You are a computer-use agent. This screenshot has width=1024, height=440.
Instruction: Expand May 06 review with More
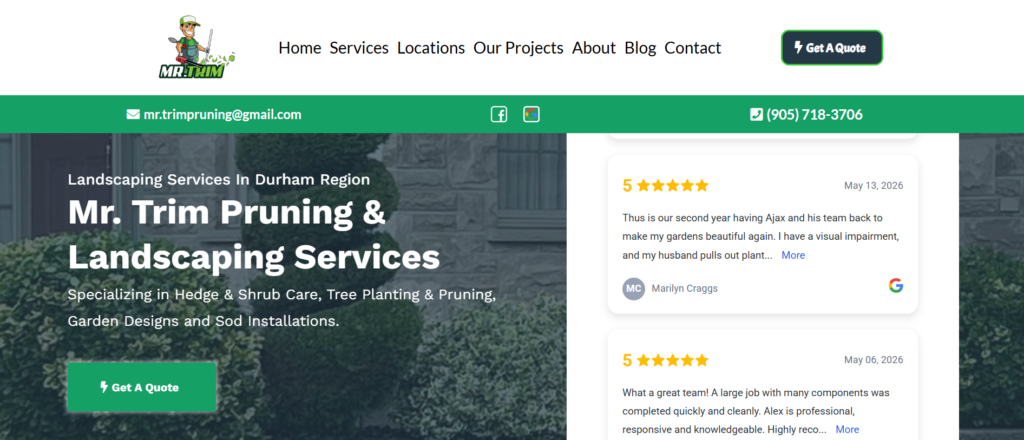click(x=848, y=430)
